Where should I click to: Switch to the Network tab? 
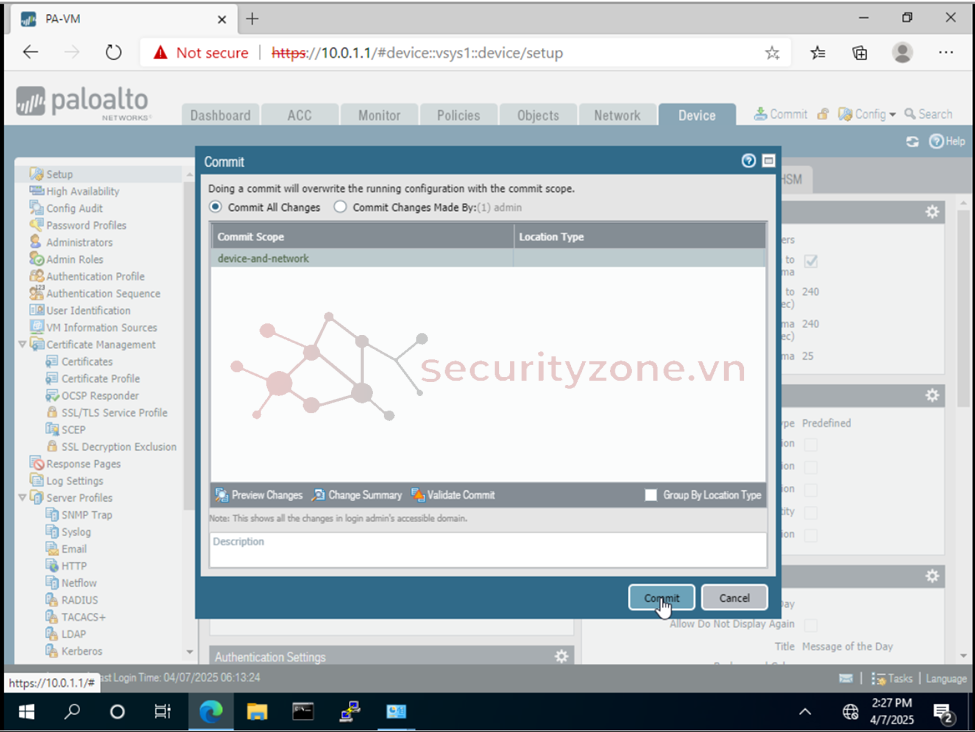tap(617, 115)
